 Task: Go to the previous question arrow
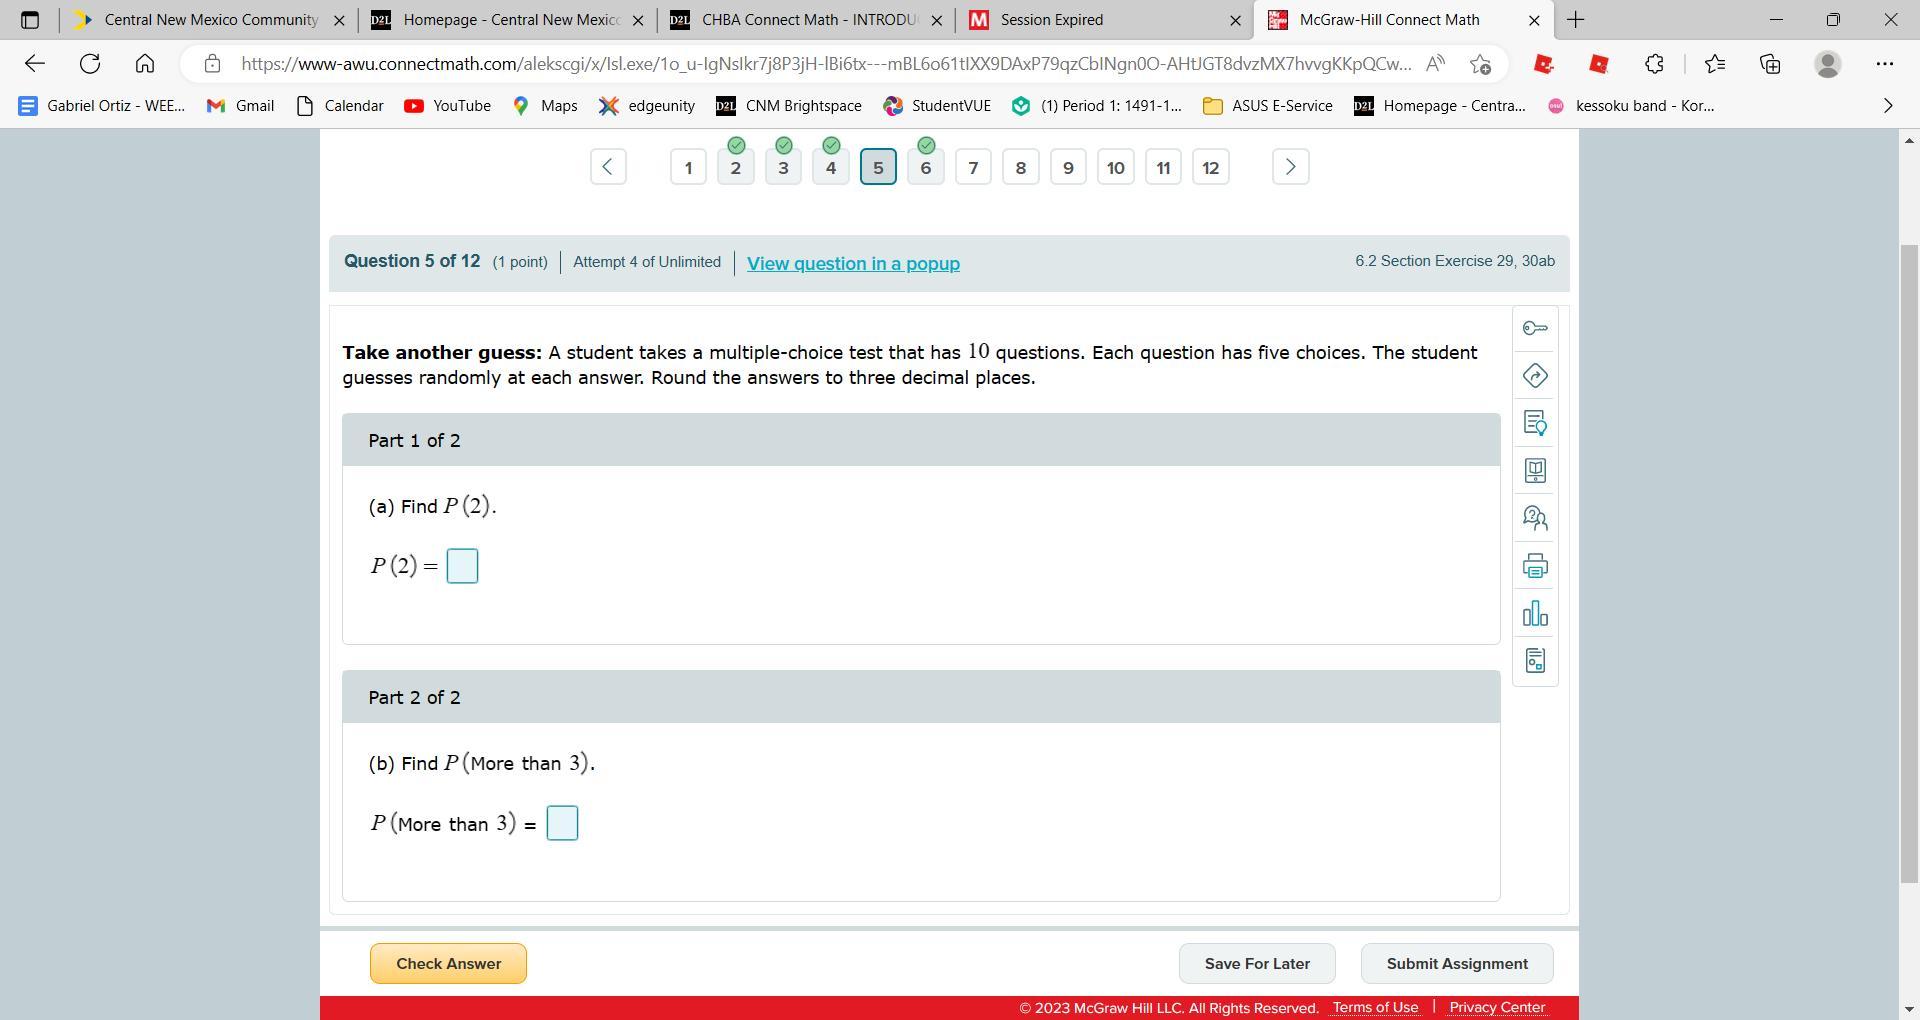(608, 167)
